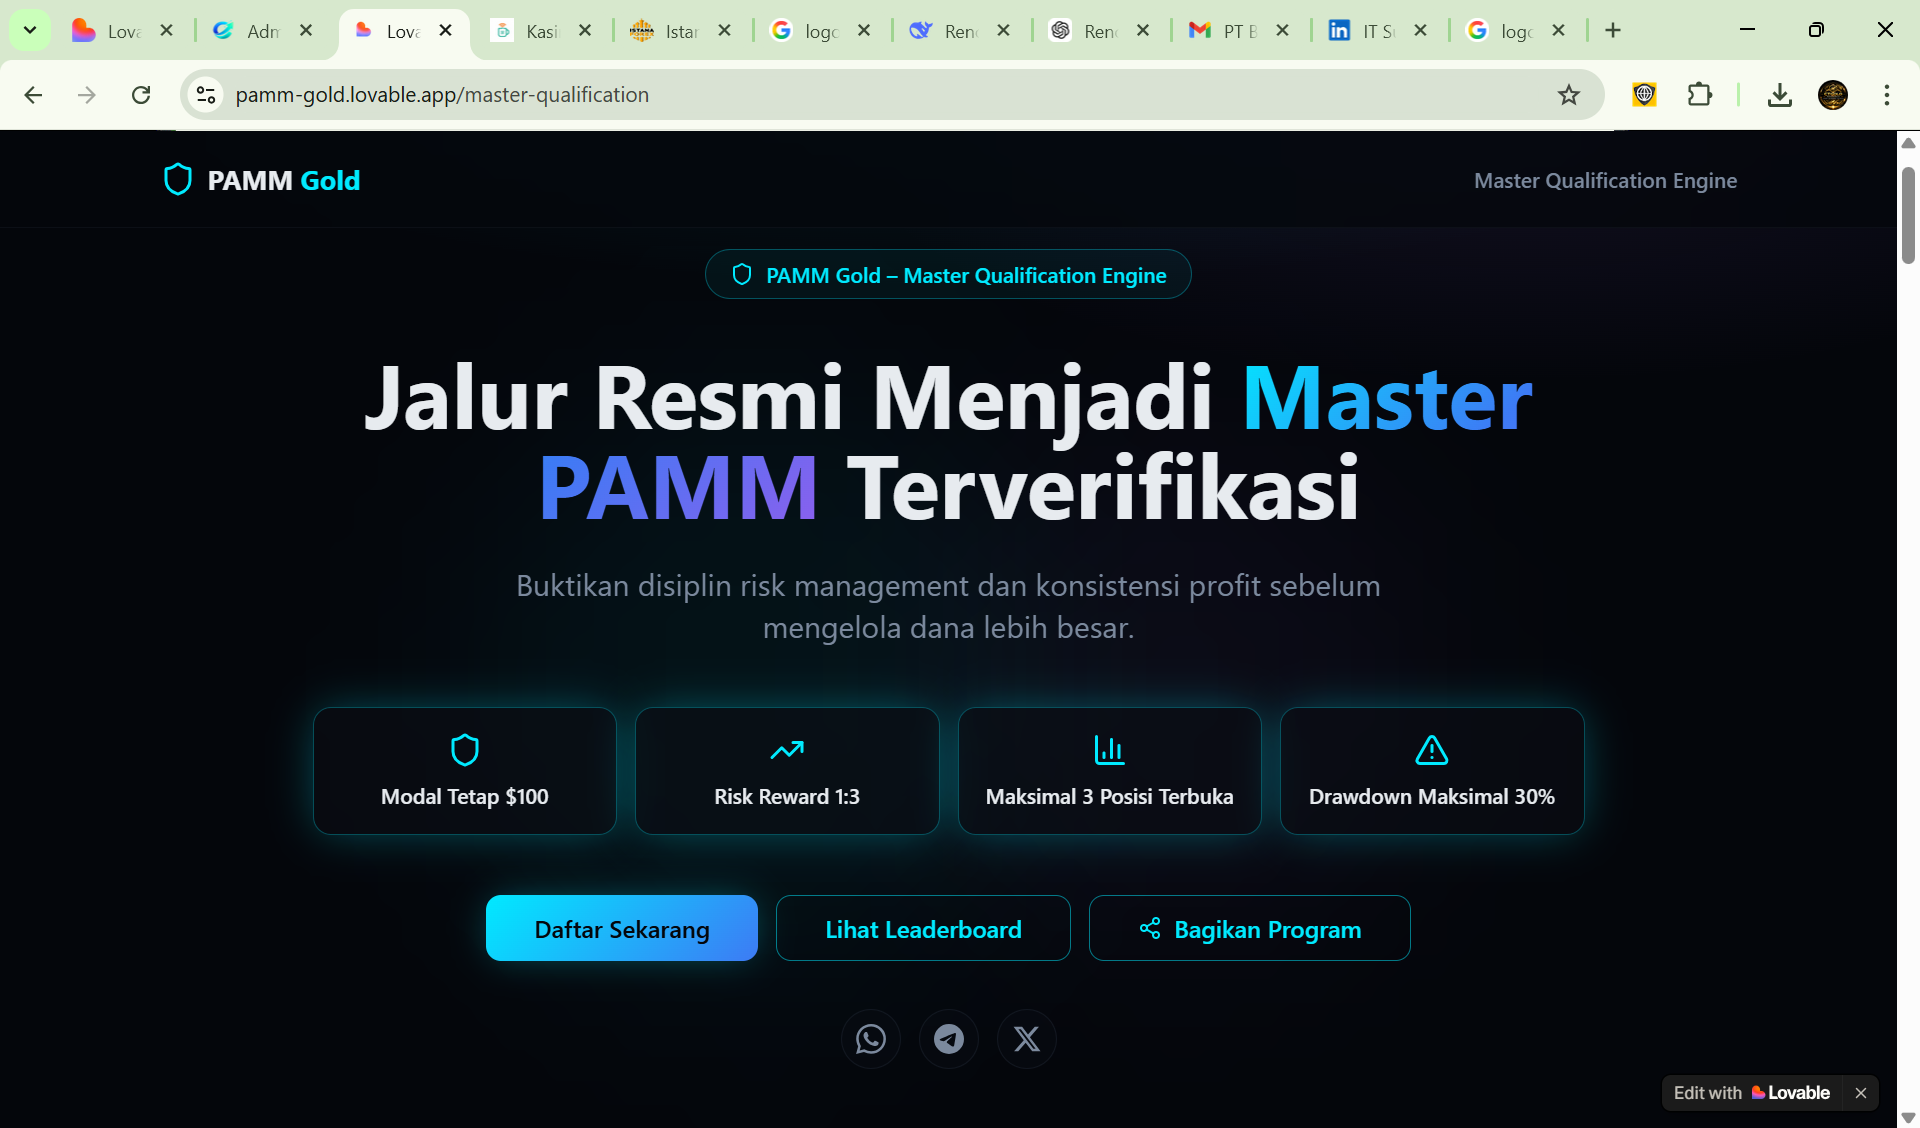Click the X (Twitter) share icon
The image size is (1920, 1128).
(x=1027, y=1039)
